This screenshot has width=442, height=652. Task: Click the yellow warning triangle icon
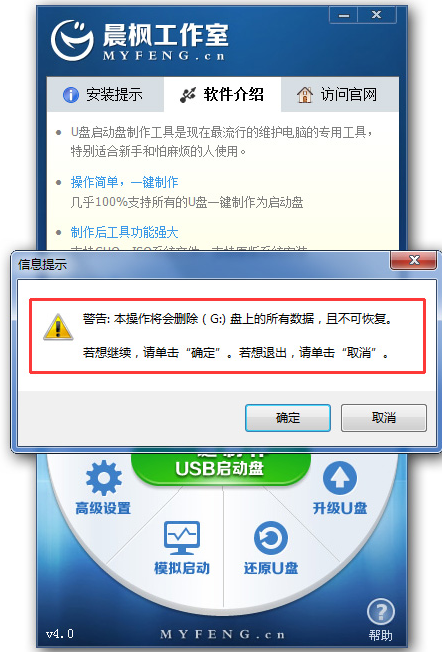click(58, 327)
